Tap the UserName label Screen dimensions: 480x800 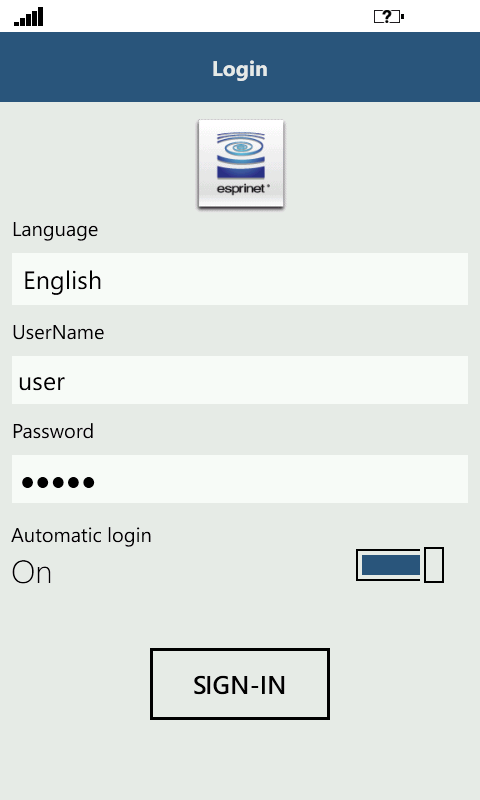[58, 333]
